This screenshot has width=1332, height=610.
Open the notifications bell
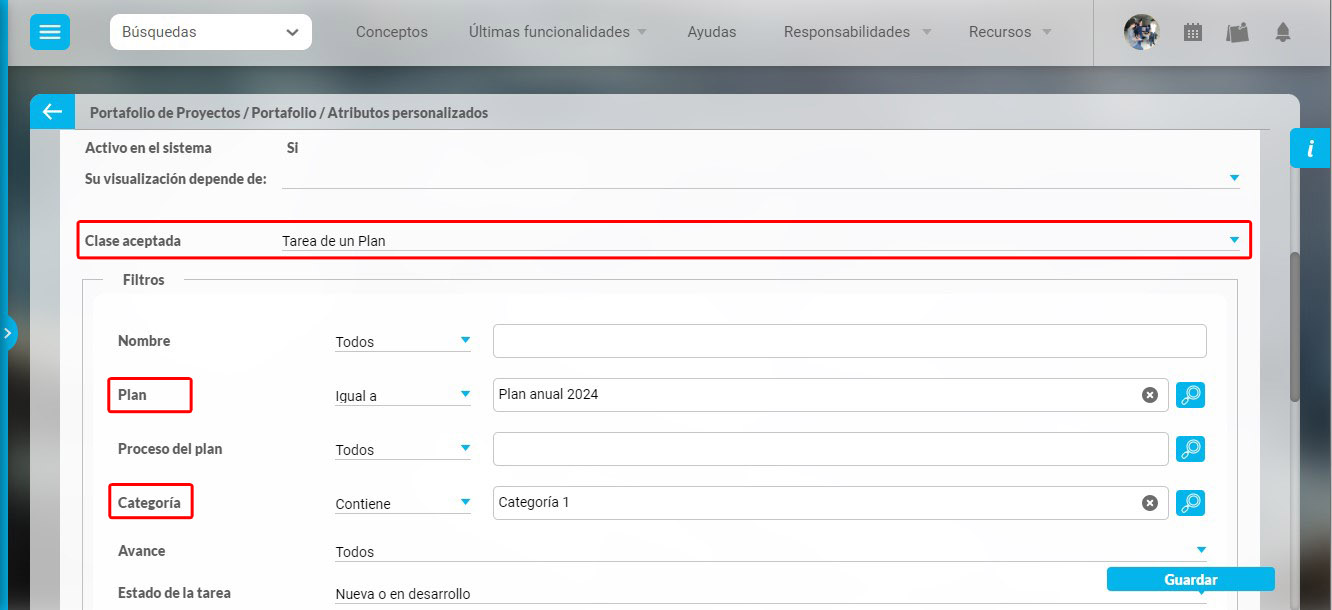tap(1283, 32)
